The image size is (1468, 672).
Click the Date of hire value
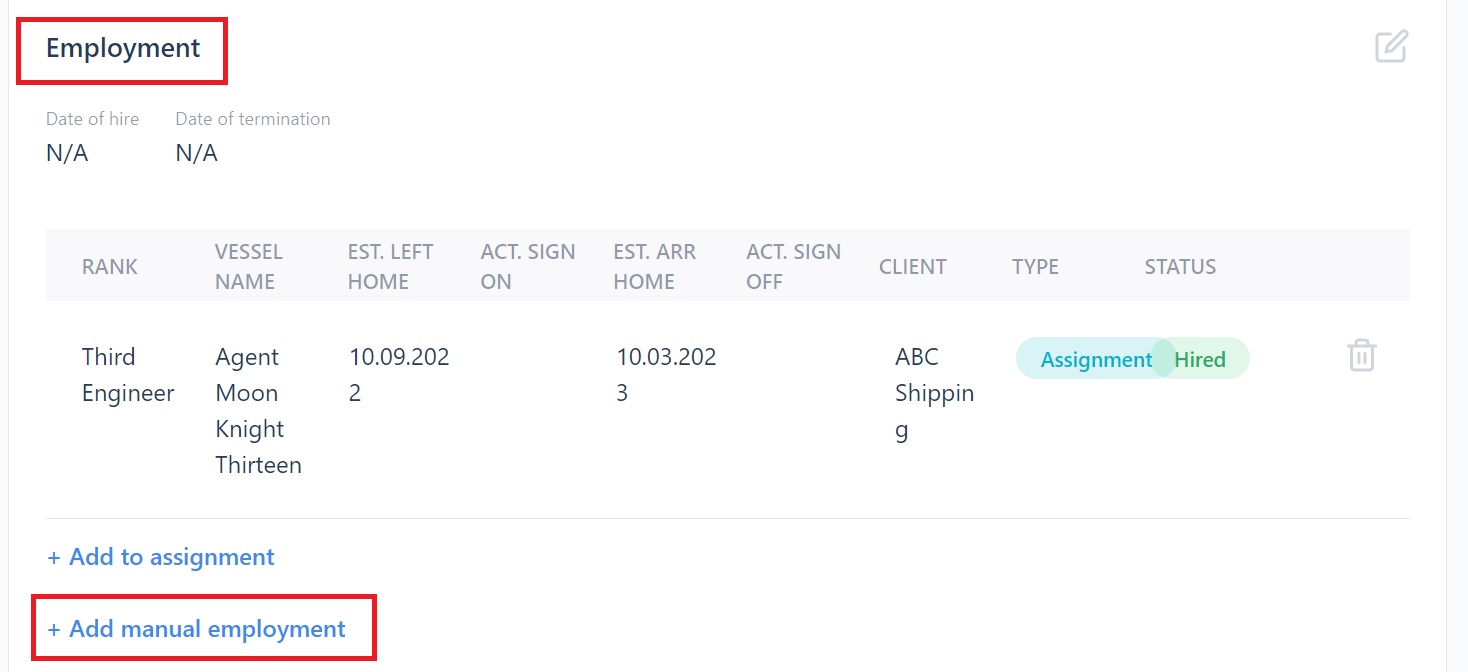(67, 153)
